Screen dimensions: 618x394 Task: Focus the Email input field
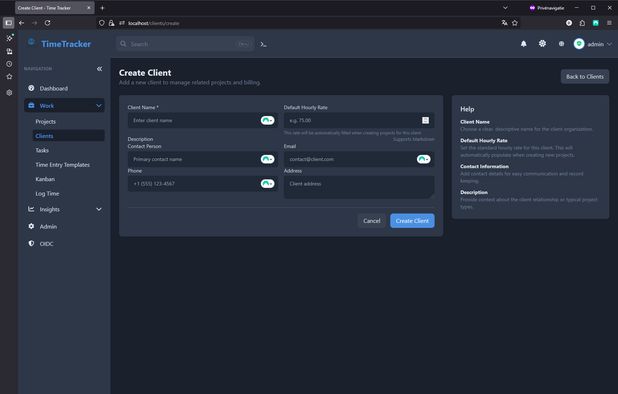[x=359, y=159]
